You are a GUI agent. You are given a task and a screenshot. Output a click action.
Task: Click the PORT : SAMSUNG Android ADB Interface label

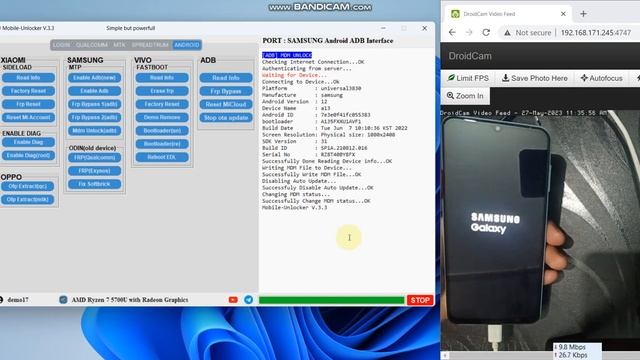[x=328, y=41]
